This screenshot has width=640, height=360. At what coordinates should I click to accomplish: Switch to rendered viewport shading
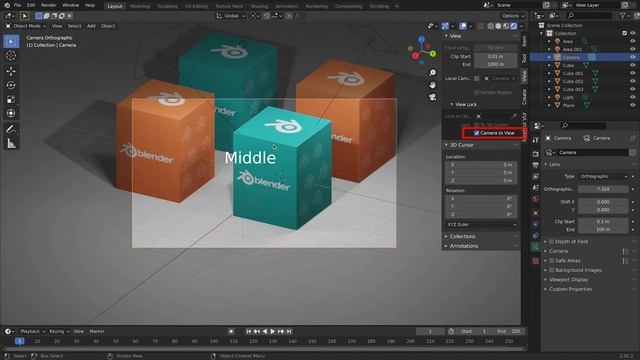(x=514, y=26)
